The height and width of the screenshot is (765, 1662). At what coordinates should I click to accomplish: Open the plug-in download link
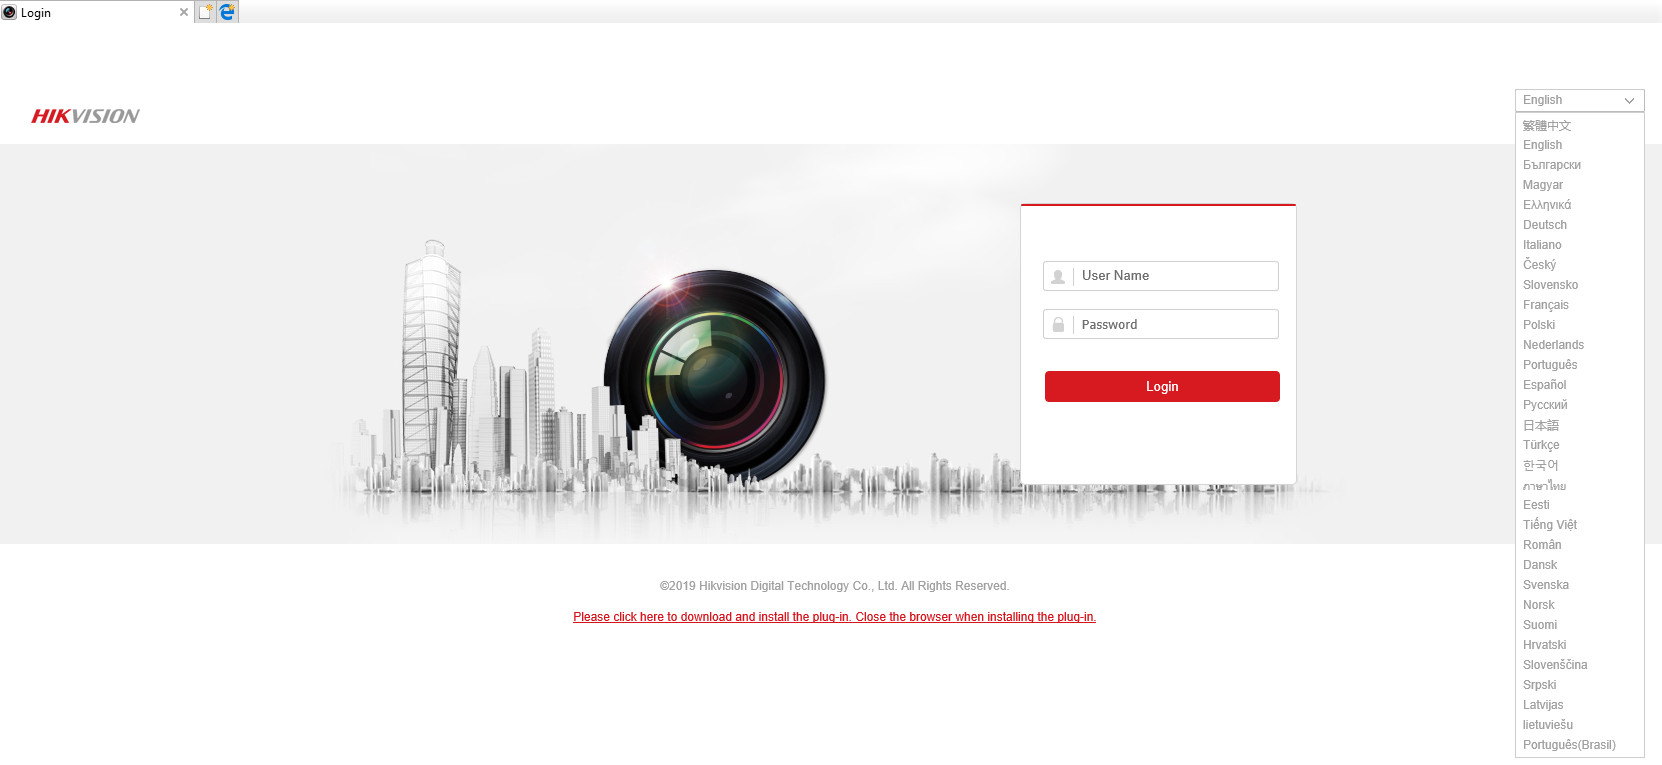(x=834, y=617)
